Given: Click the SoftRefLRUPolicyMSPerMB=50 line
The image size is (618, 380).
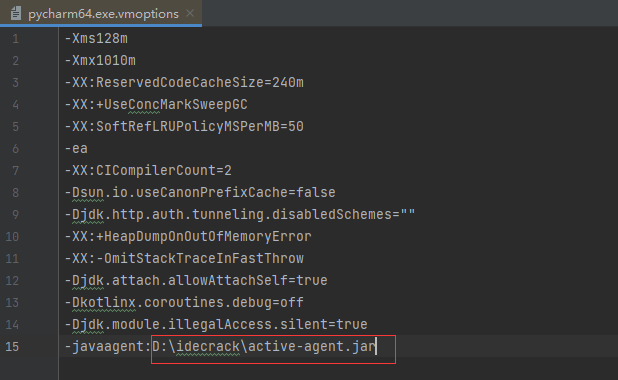Looking at the screenshot, I should tap(184, 127).
